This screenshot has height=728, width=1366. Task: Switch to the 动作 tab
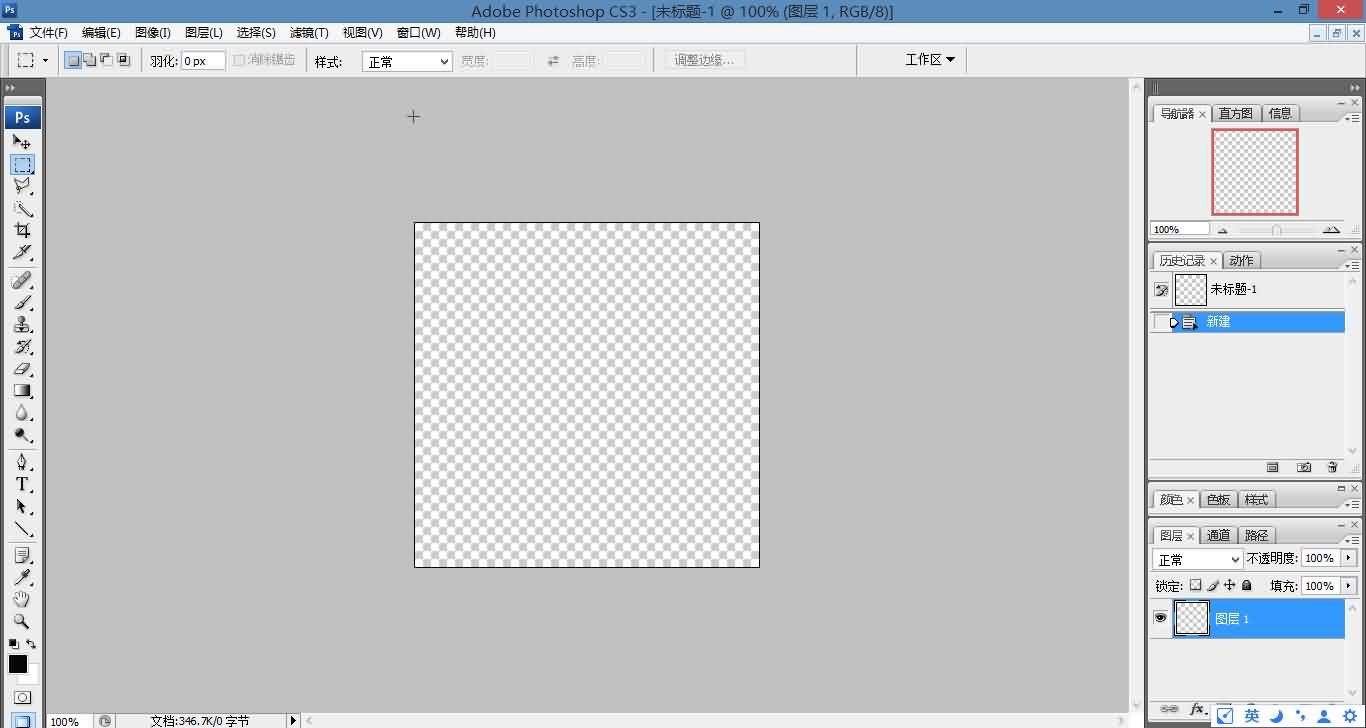coord(1241,260)
